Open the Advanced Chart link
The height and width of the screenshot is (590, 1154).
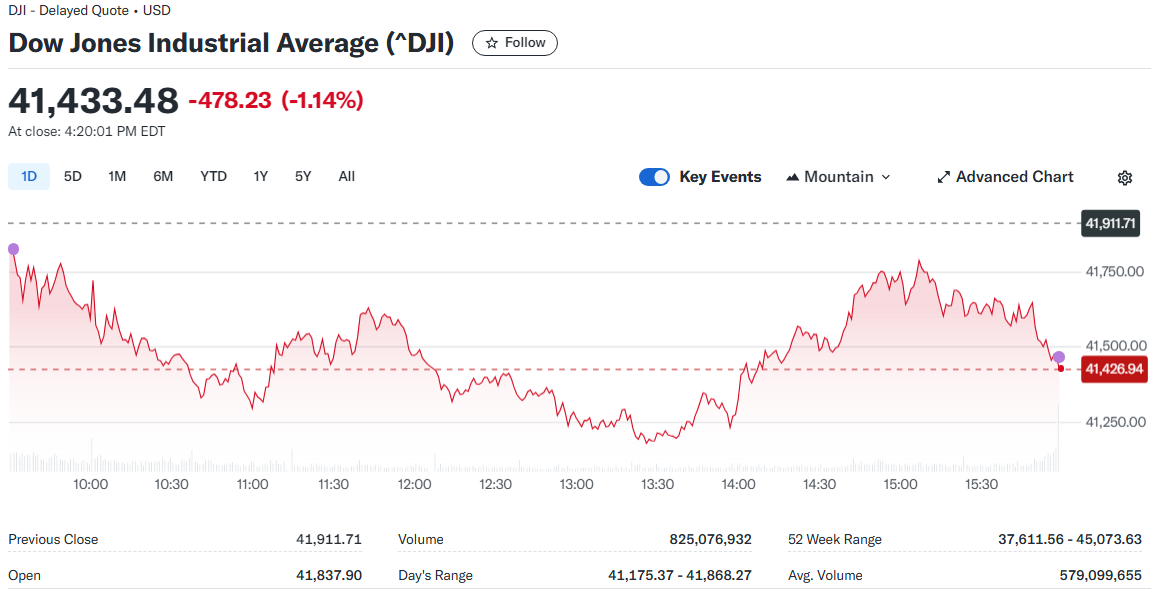(x=1005, y=177)
